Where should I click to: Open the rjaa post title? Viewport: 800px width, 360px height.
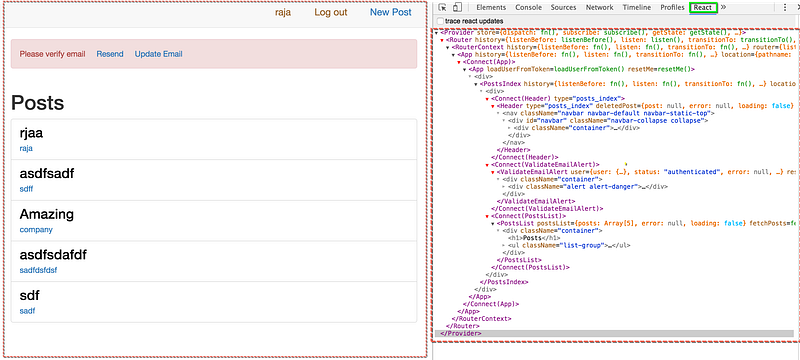[x=31, y=134]
